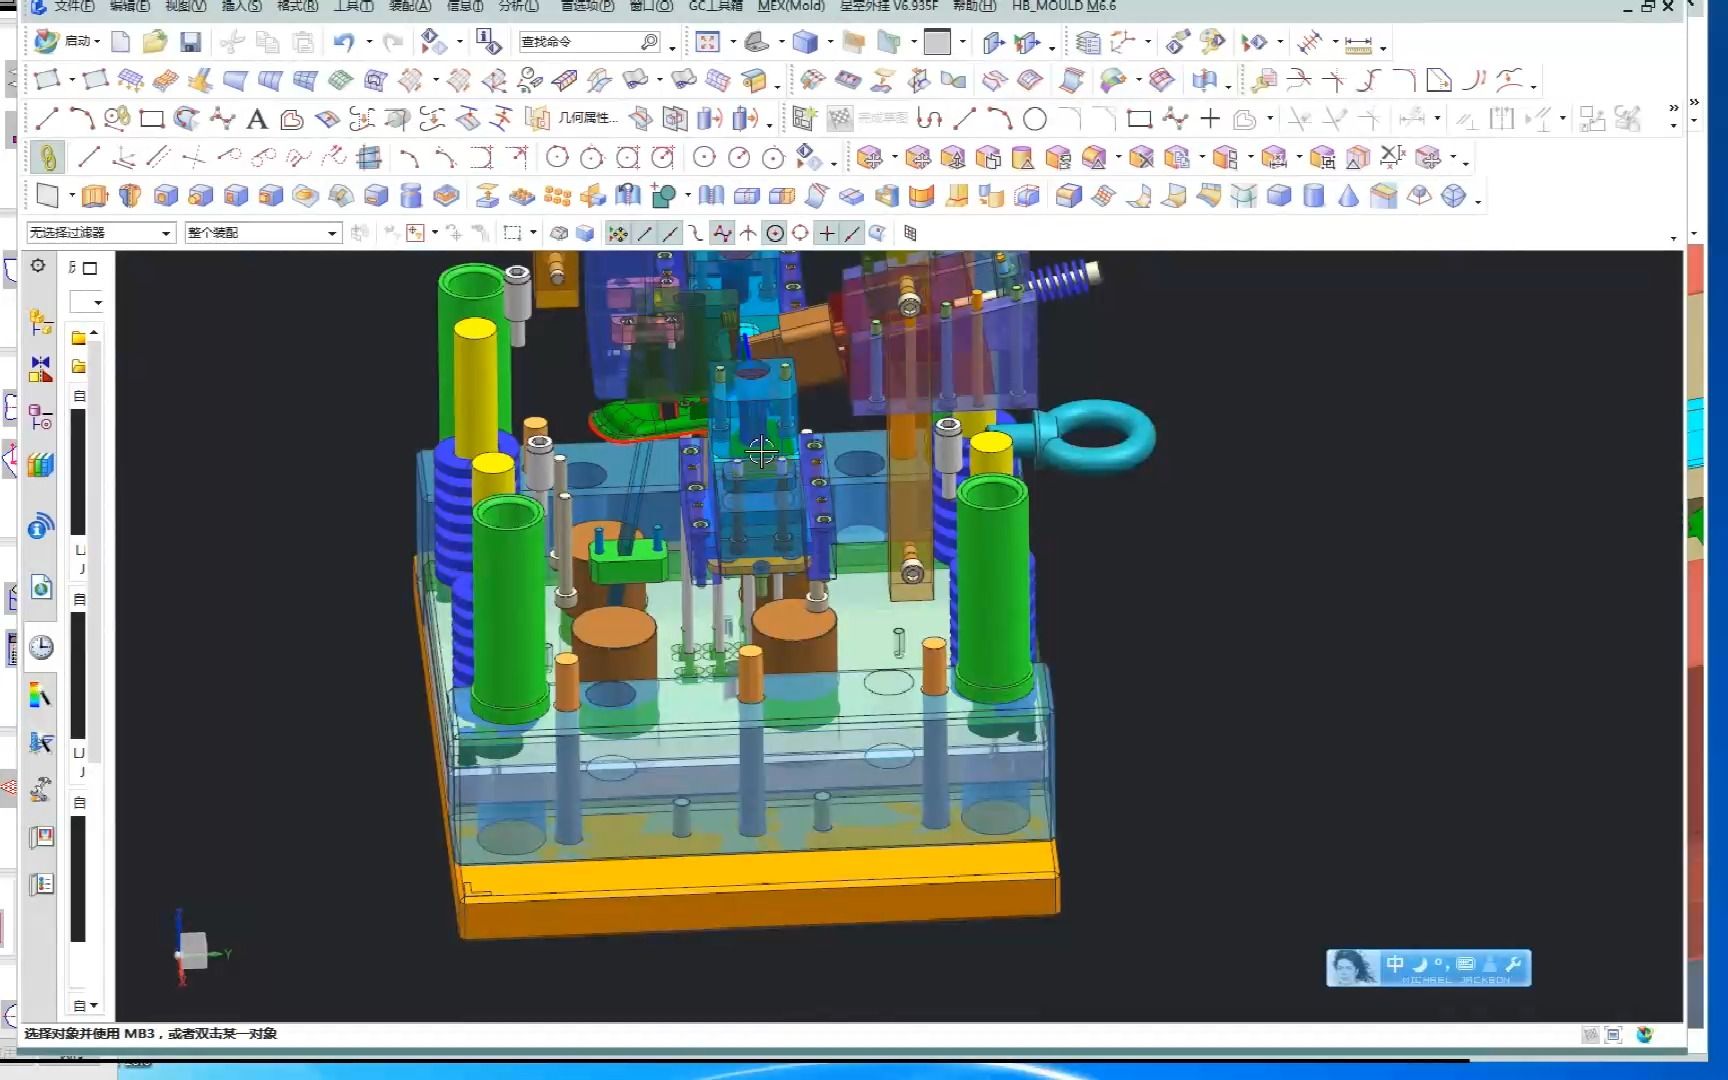1728x1080 pixels.
Task: Toggle snap to end point
Action: (645, 233)
